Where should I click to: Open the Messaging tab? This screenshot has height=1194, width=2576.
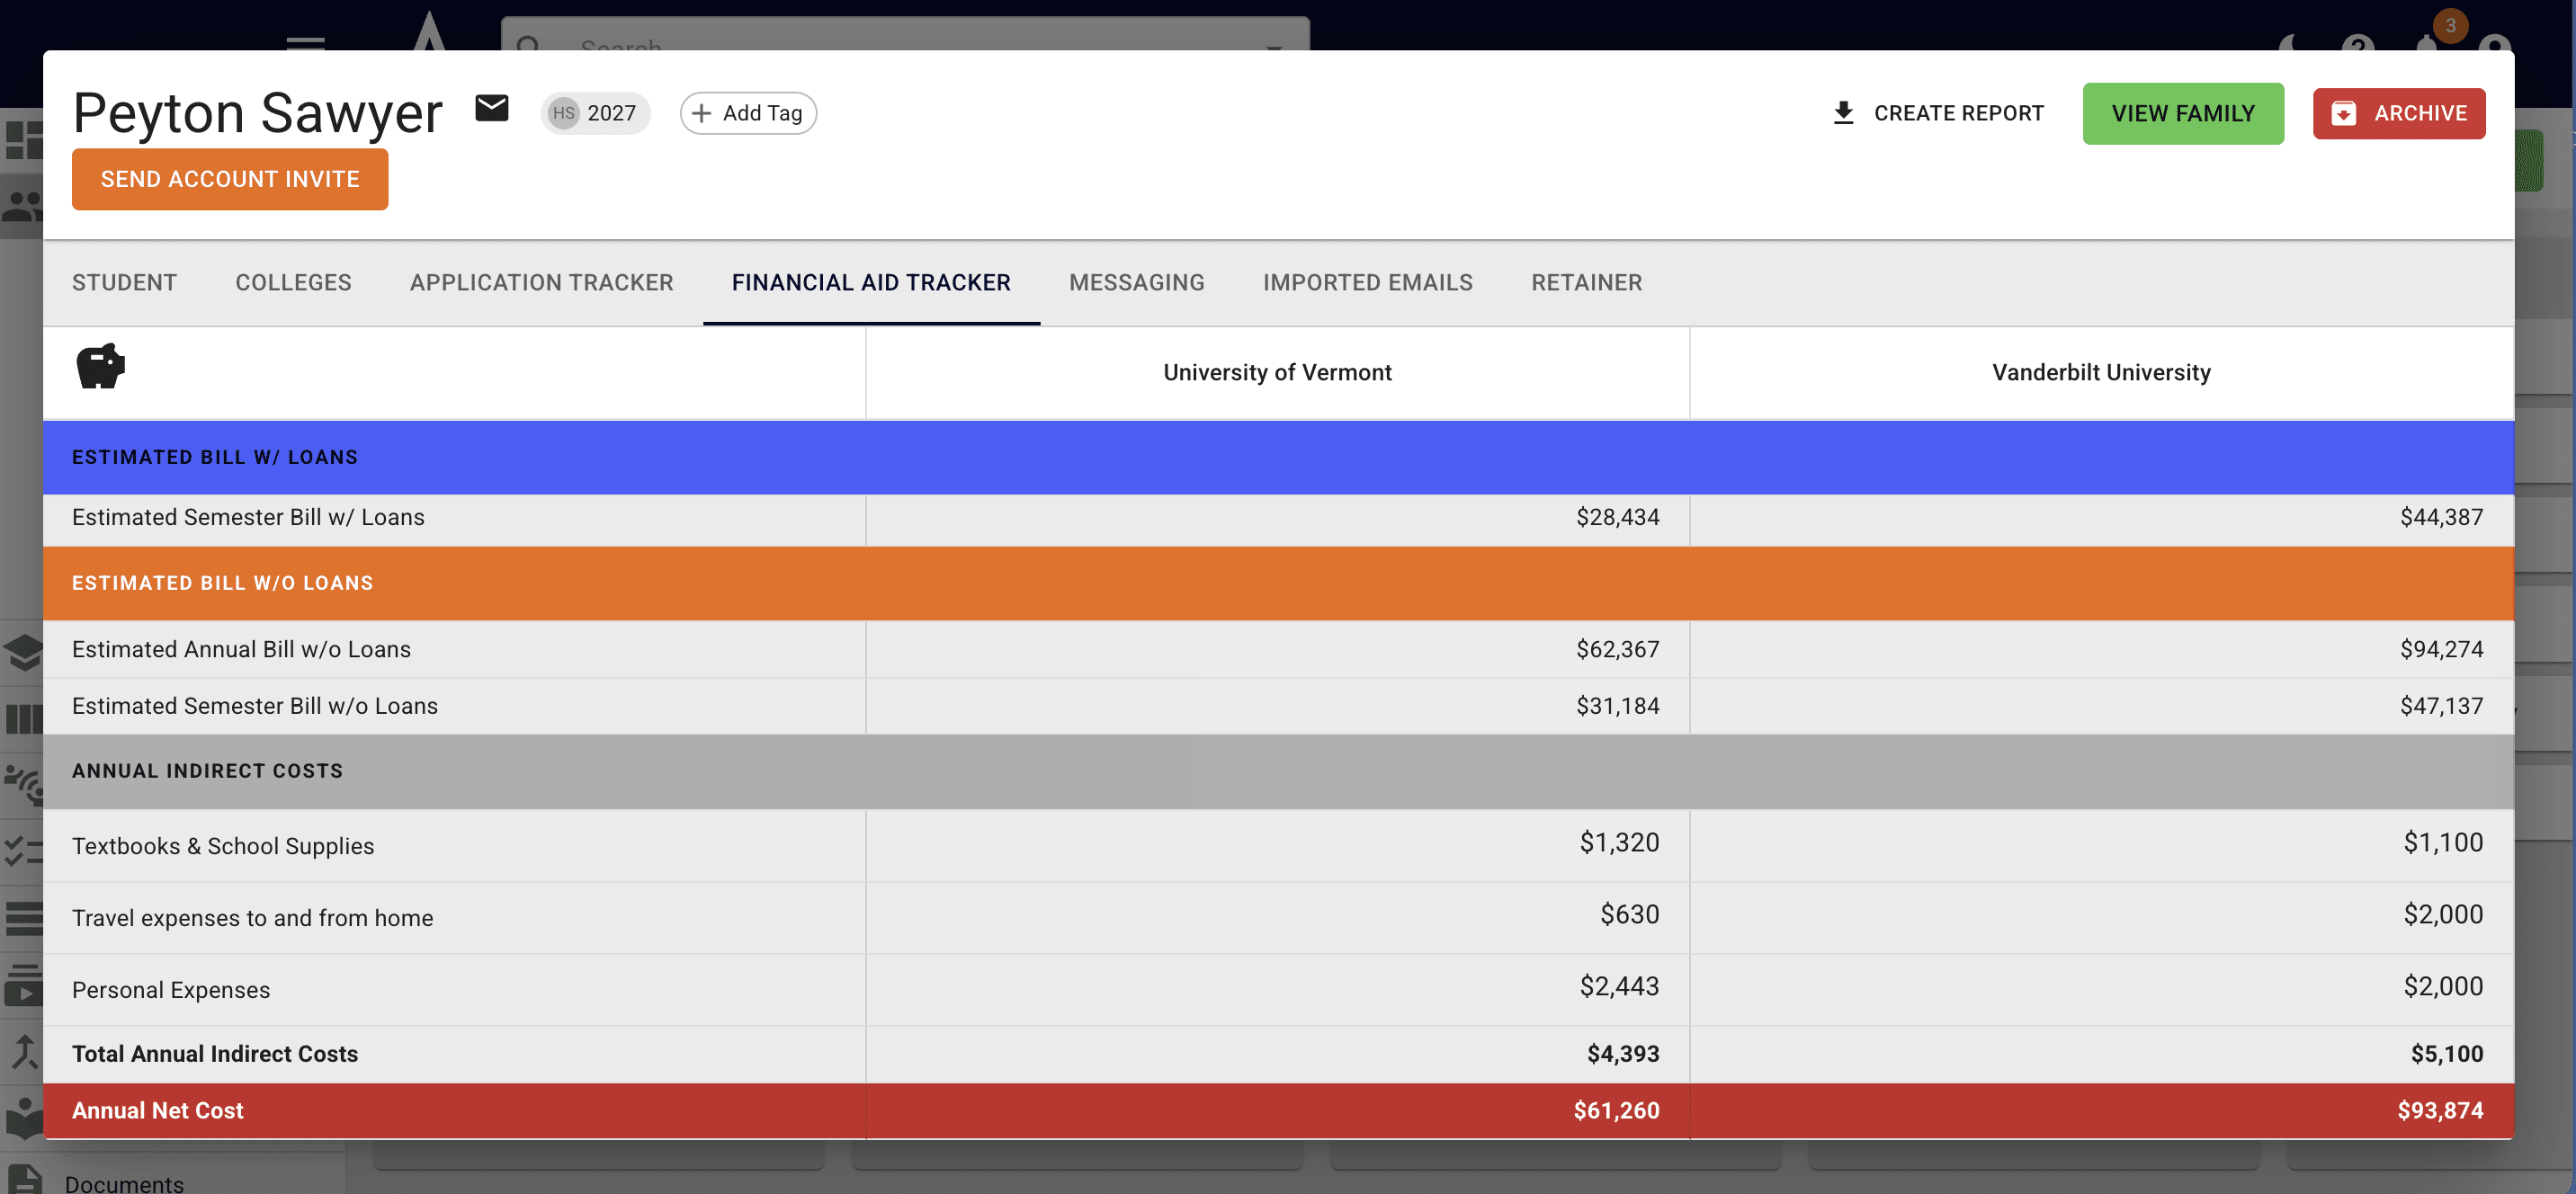pyautogui.click(x=1136, y=283)
